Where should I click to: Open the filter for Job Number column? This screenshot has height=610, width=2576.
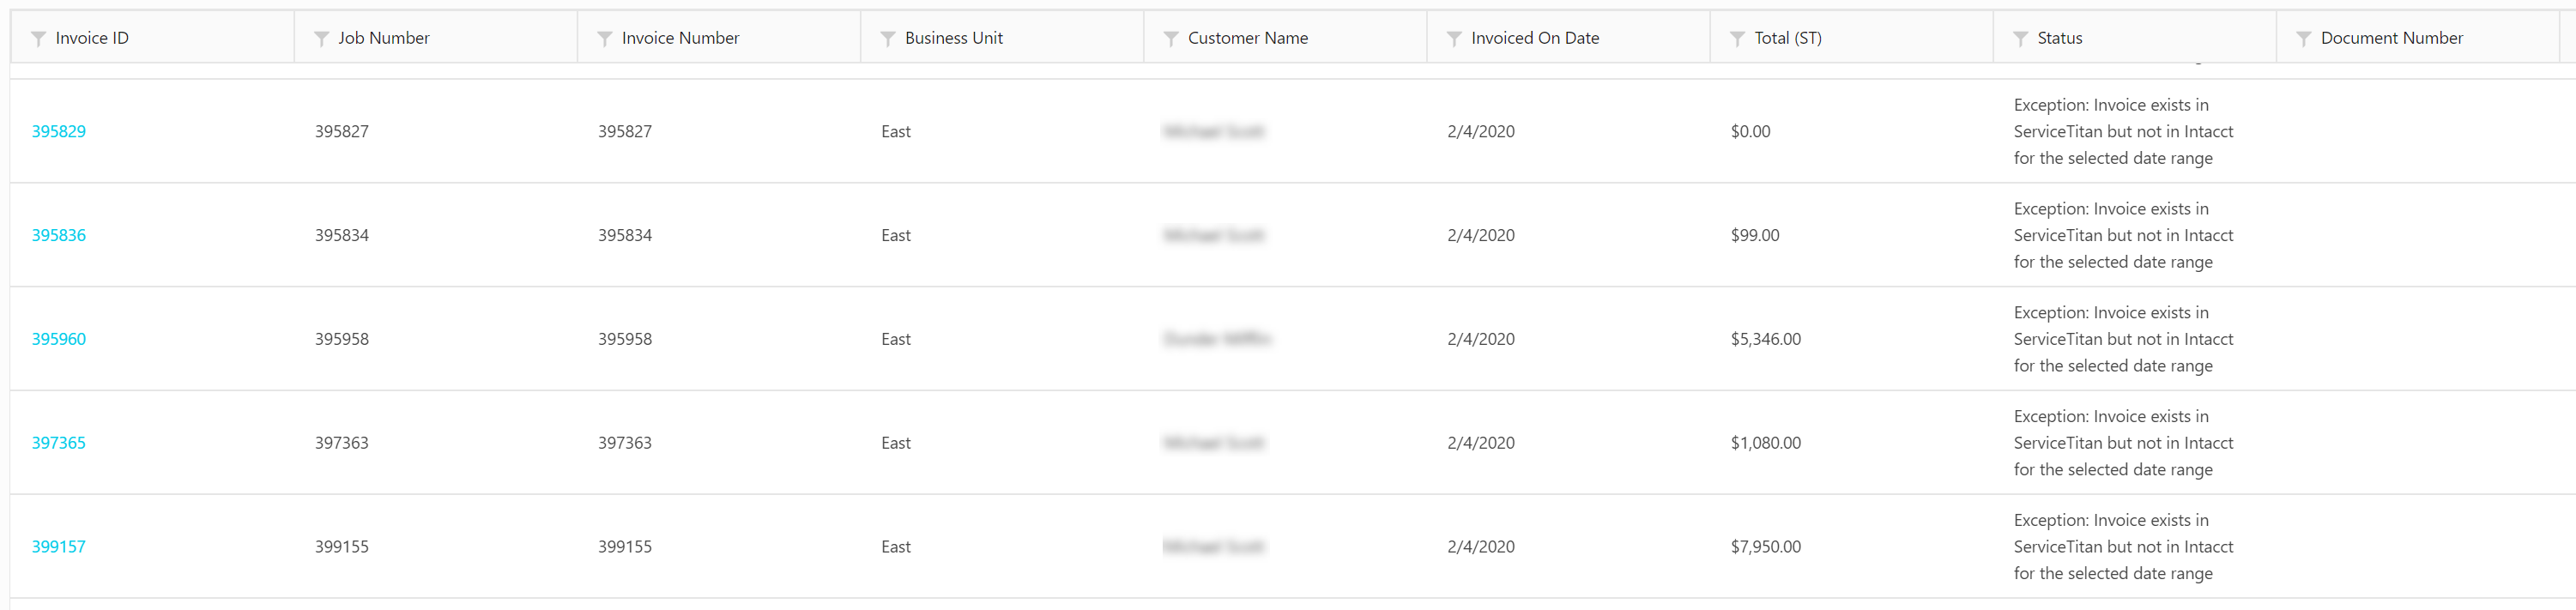[320, 38]
